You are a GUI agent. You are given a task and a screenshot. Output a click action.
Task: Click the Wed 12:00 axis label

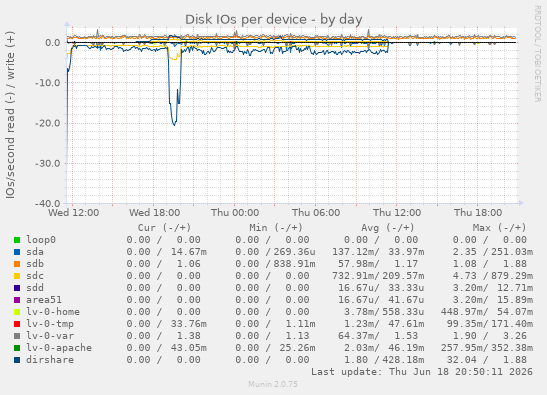click(74, 213)
